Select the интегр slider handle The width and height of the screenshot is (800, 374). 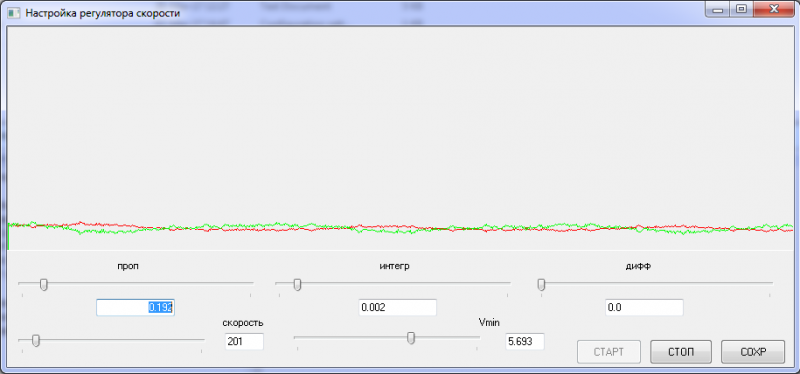297,284
